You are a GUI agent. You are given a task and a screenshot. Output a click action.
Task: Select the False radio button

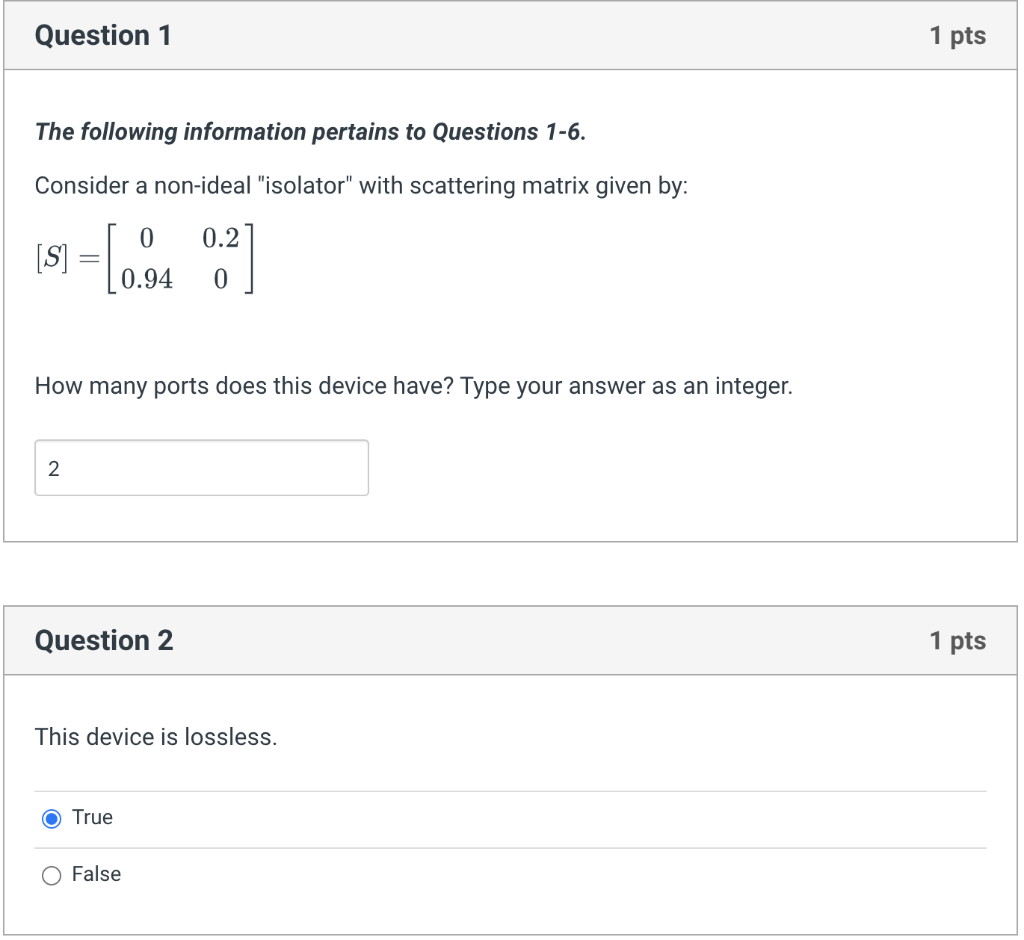pyautogui.click(x=52, y=875)
